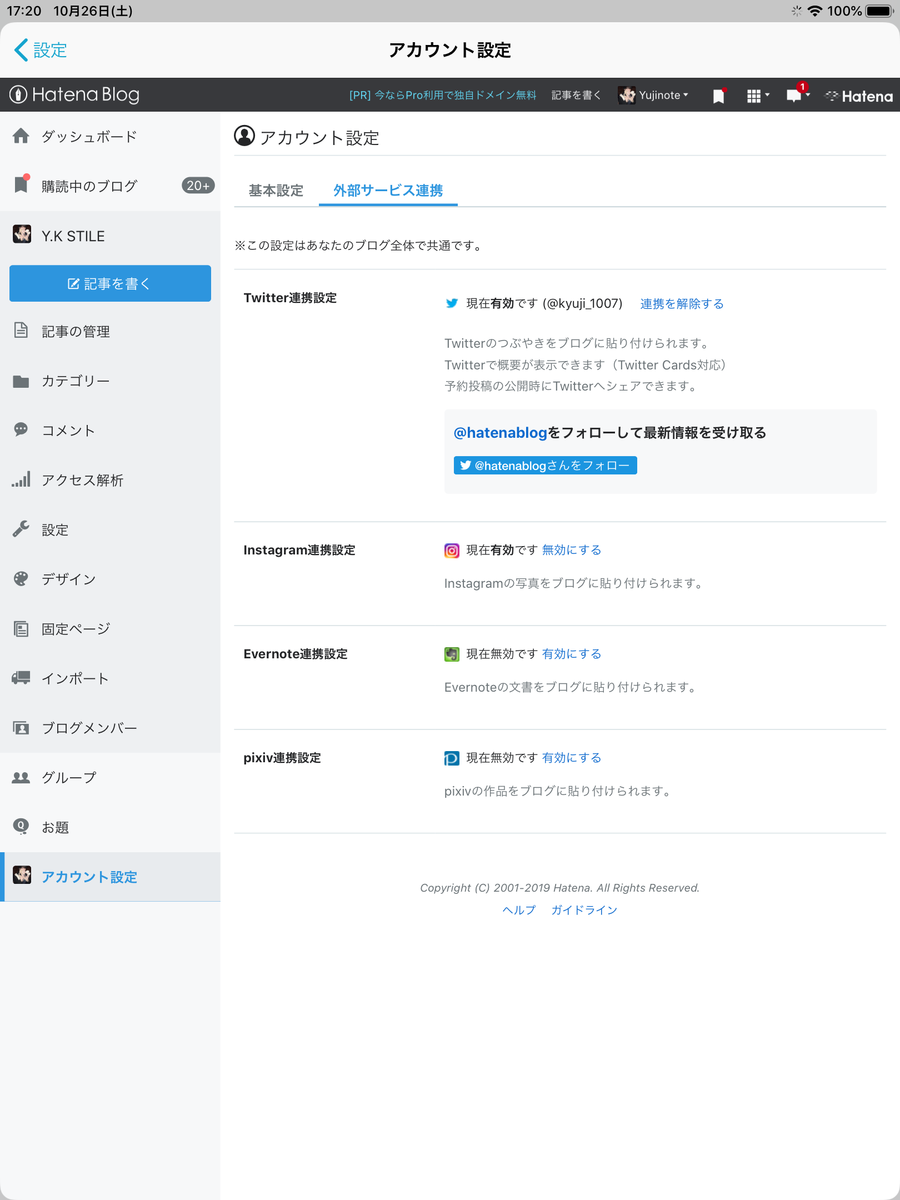Open the ガイドライン footer link

click(x=584, y=910)
